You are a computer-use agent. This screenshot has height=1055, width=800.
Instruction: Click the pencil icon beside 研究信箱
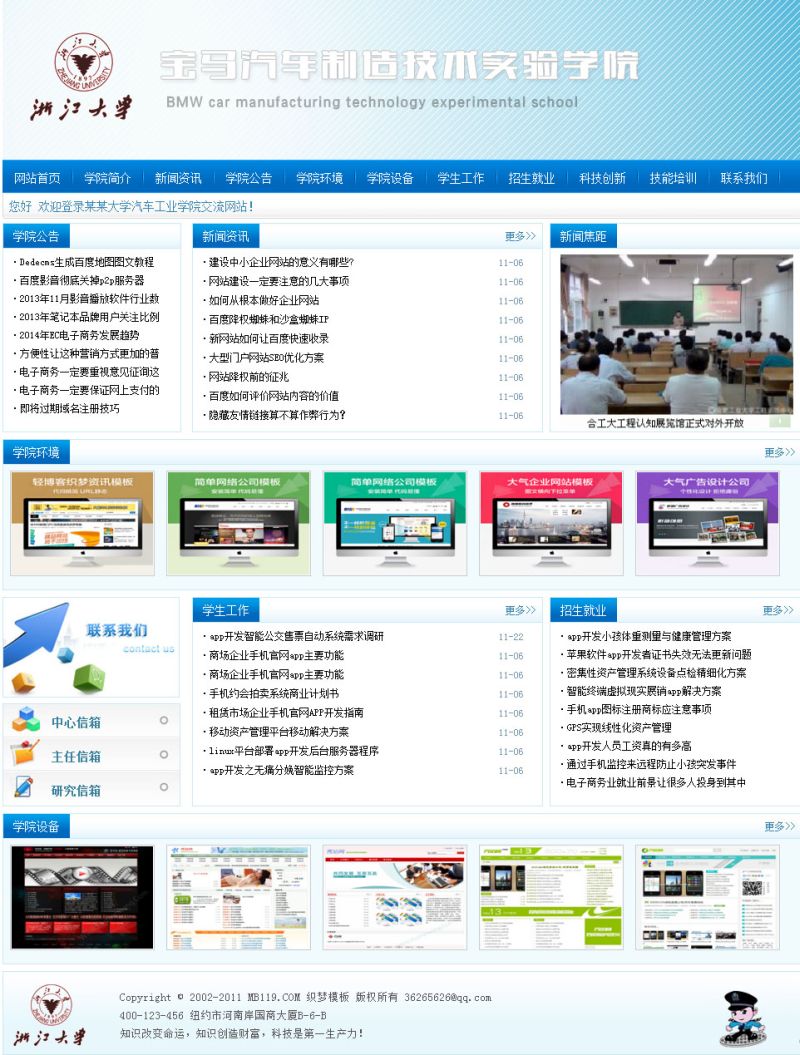point(24,787)
